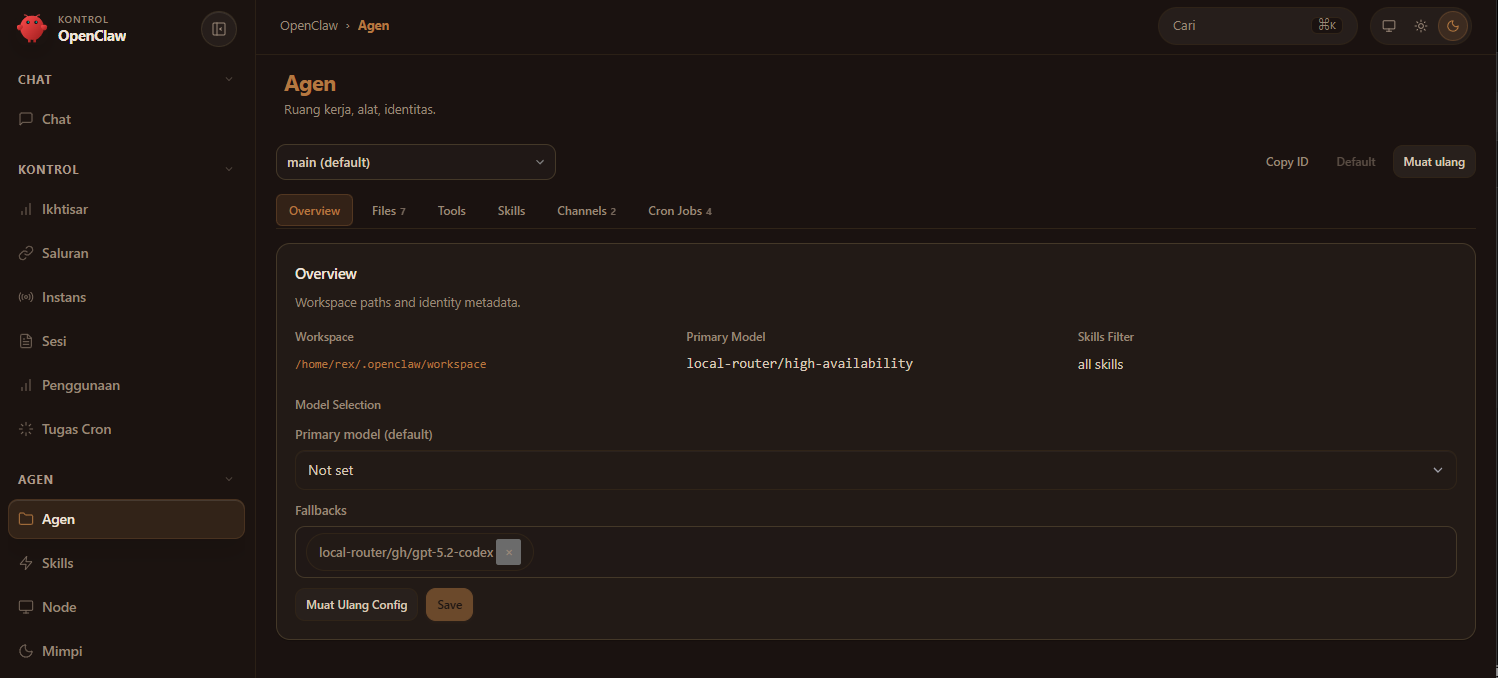
Task: Switch to light theme sun icon
Action: click(x=1420, y=26)
